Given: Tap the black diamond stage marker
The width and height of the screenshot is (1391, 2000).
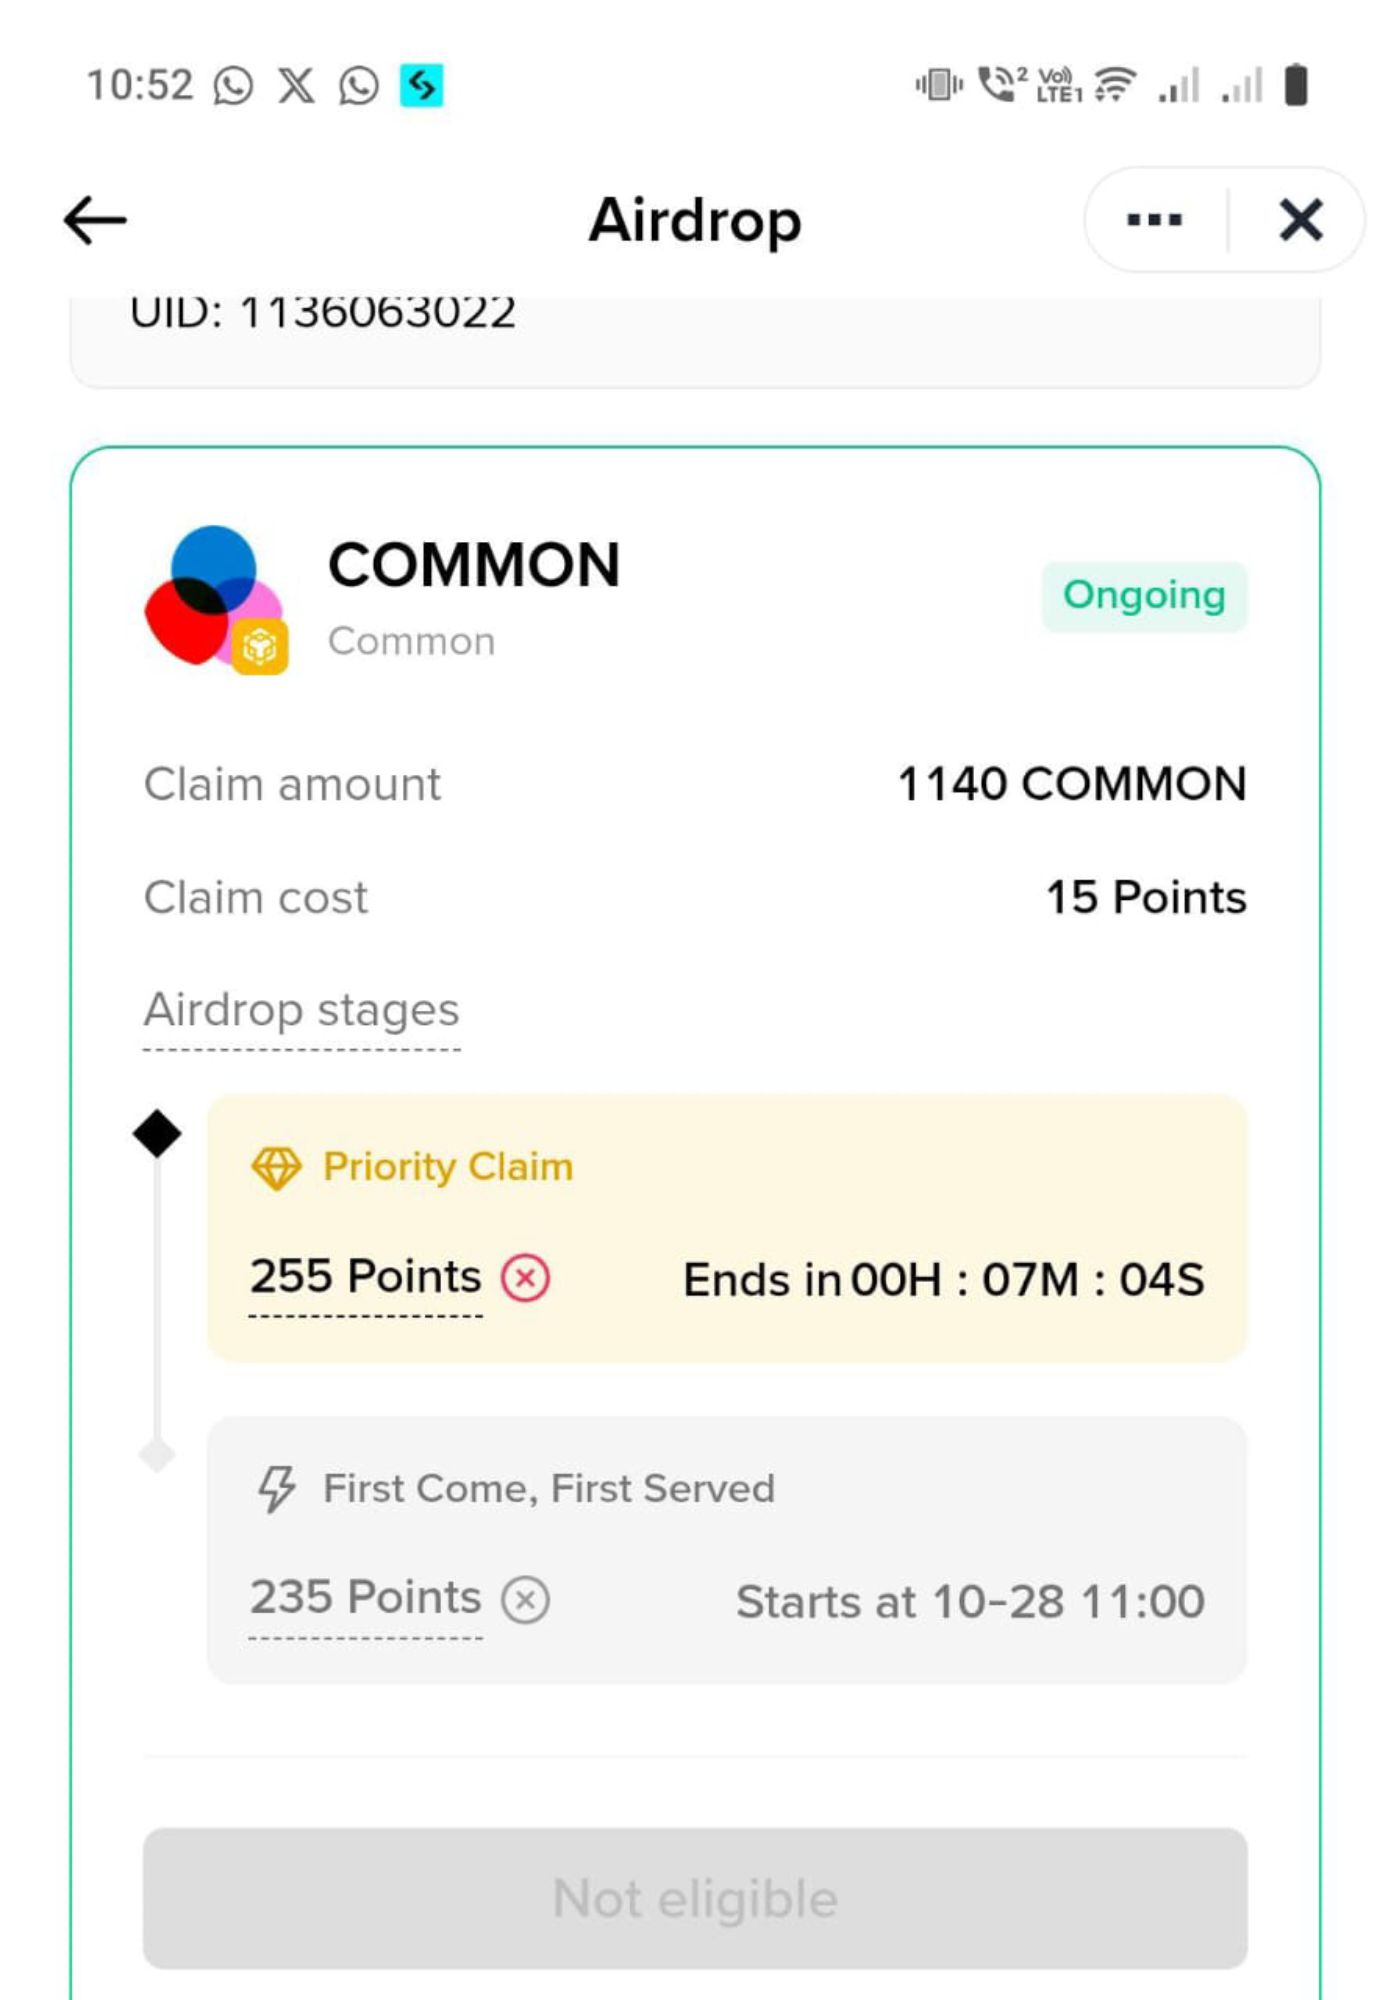Looking at the screenshot, I should [x=157, y=1133].
